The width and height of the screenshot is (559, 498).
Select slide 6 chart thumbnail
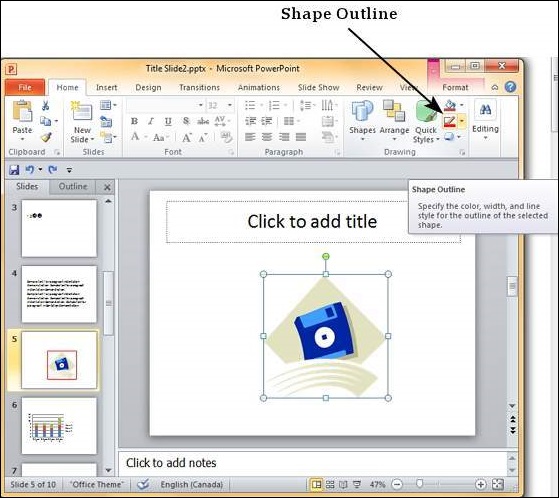pos(59,426)
